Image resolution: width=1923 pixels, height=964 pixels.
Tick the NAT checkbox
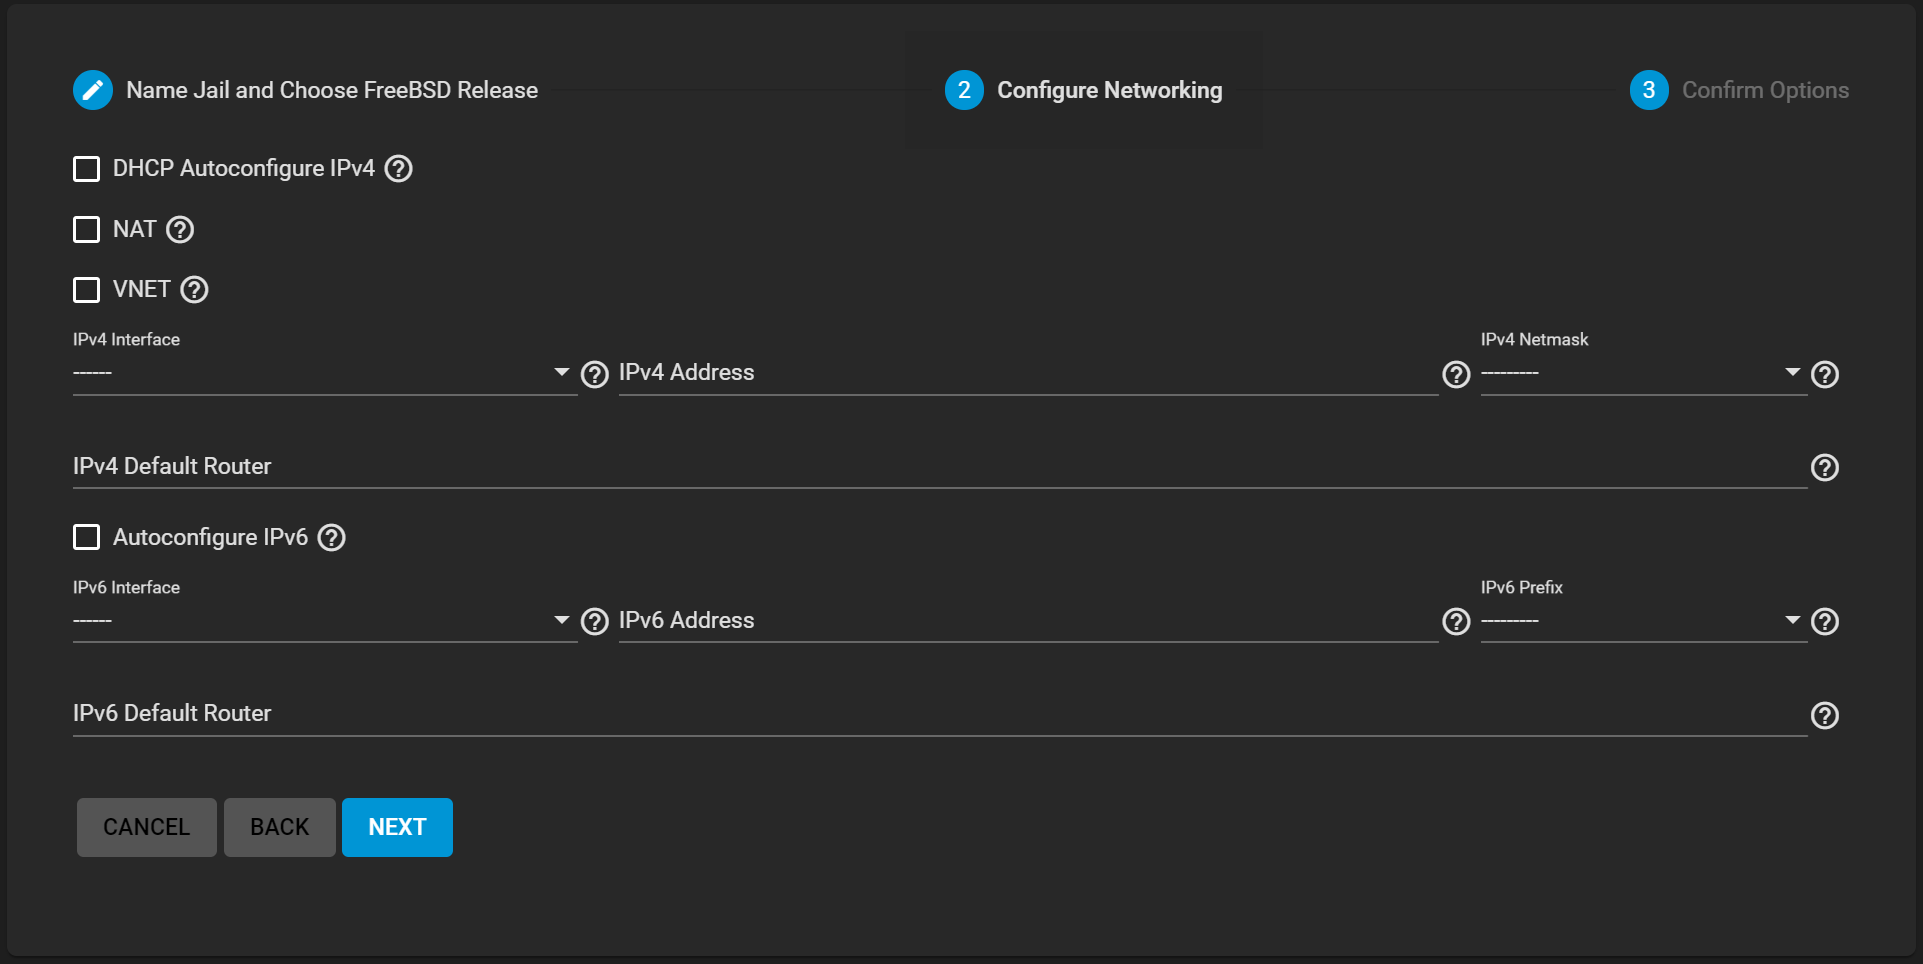click(x=87, y=230)
